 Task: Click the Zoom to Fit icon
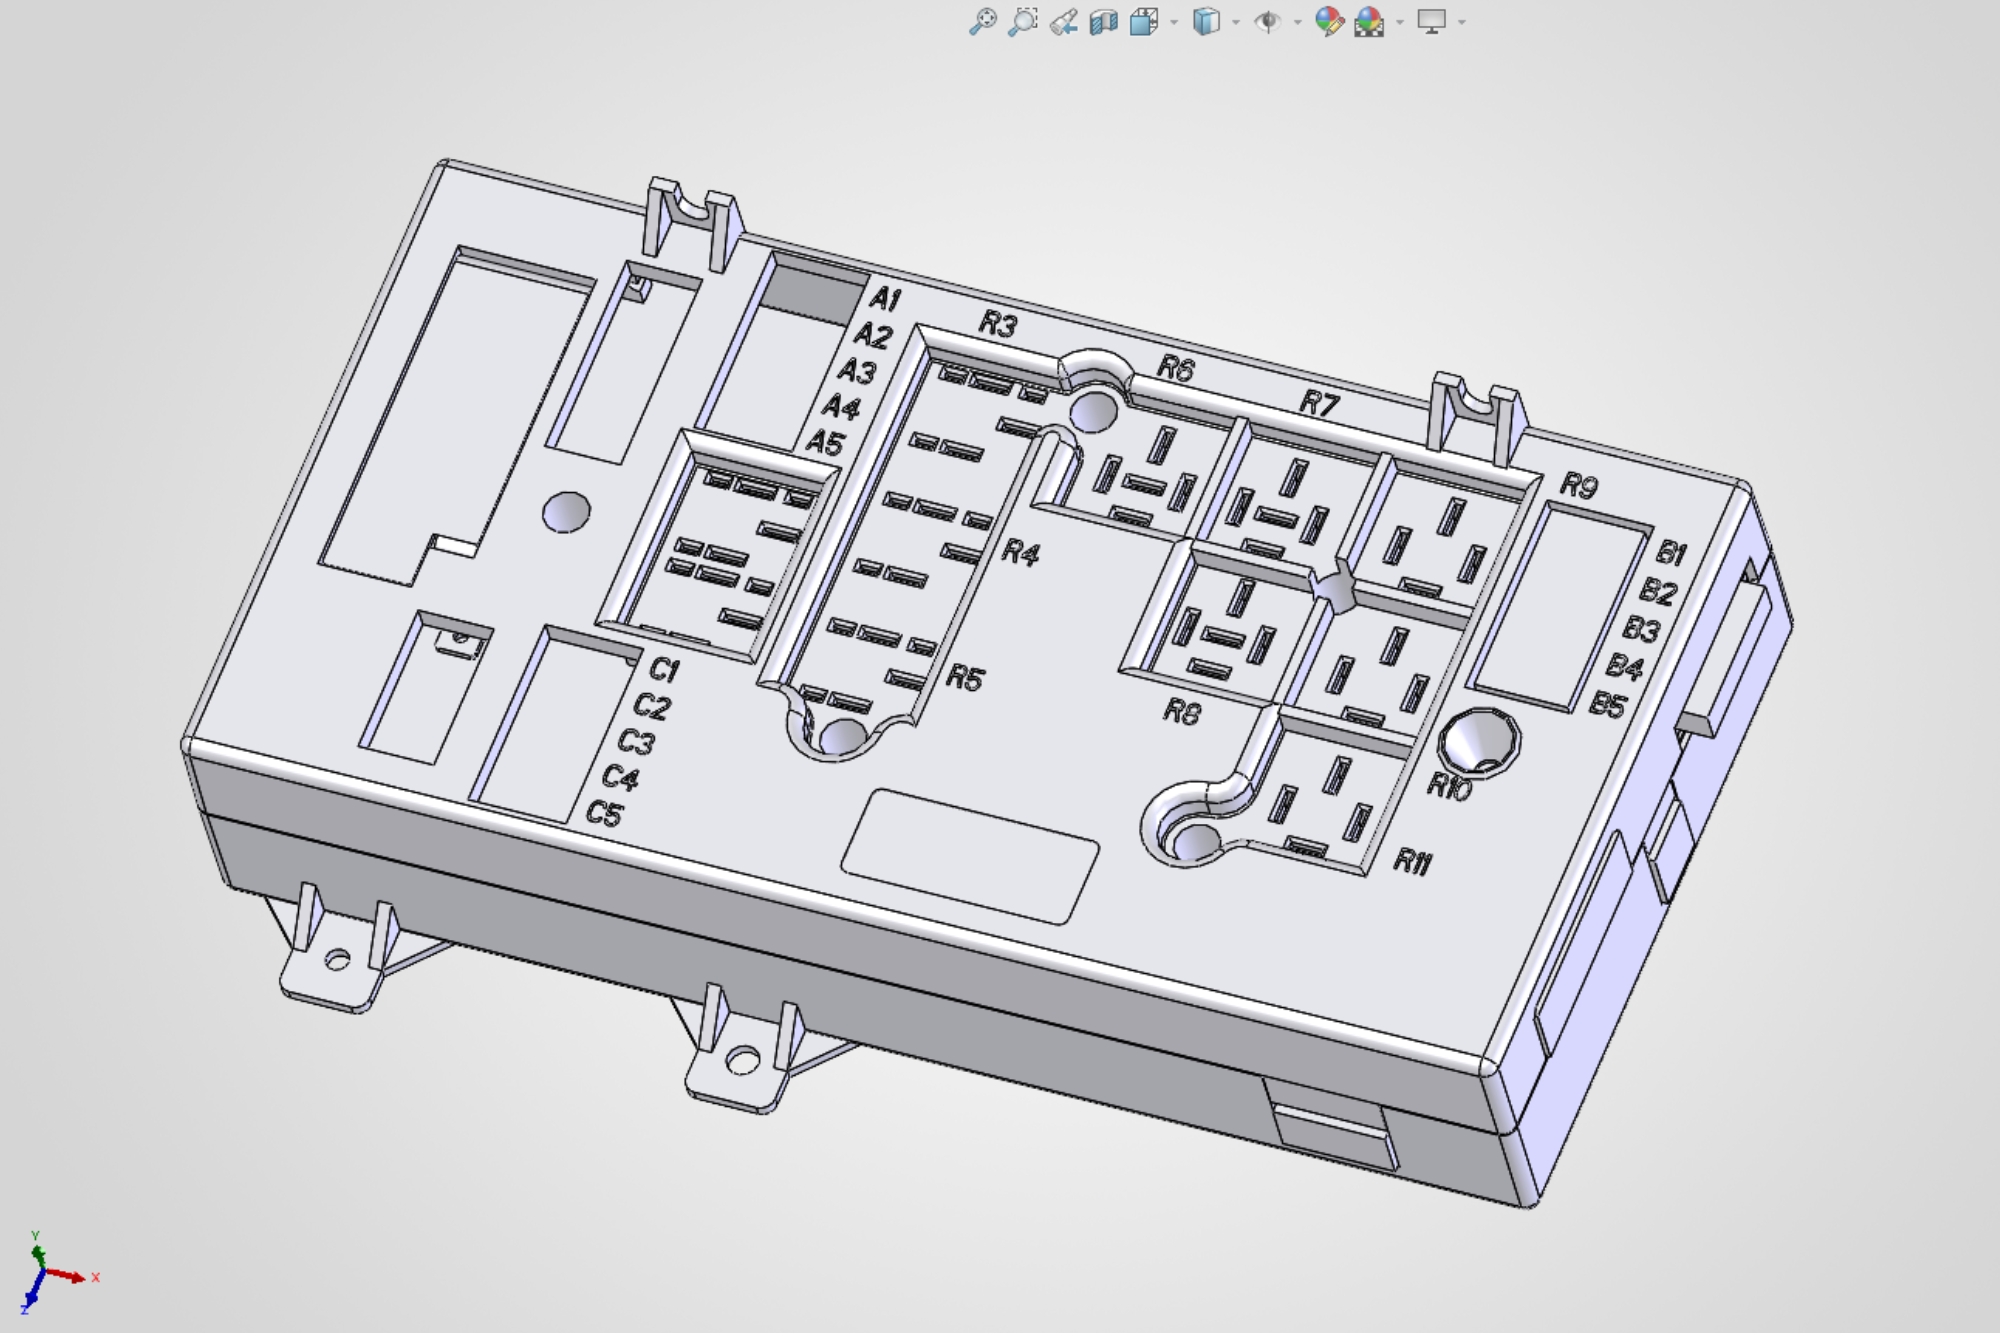983,21
